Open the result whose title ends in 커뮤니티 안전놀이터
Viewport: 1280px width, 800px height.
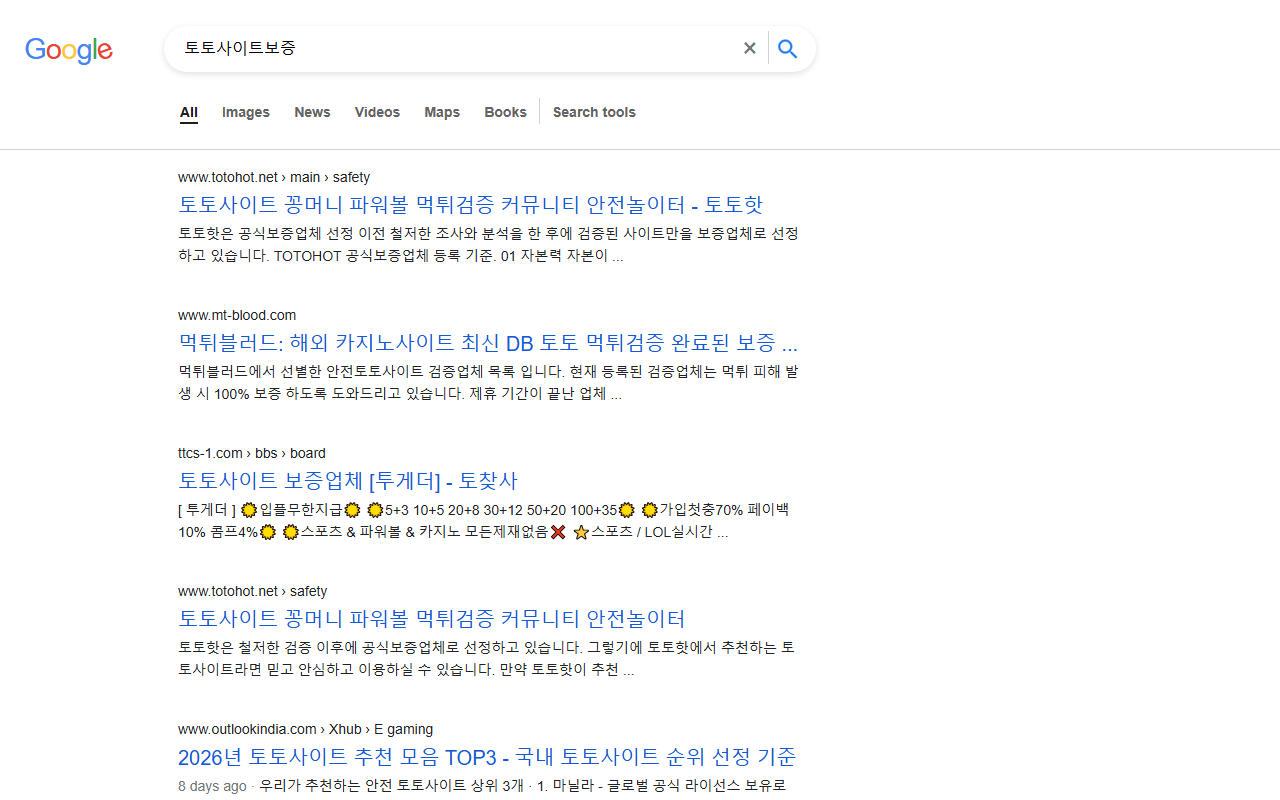432,619
